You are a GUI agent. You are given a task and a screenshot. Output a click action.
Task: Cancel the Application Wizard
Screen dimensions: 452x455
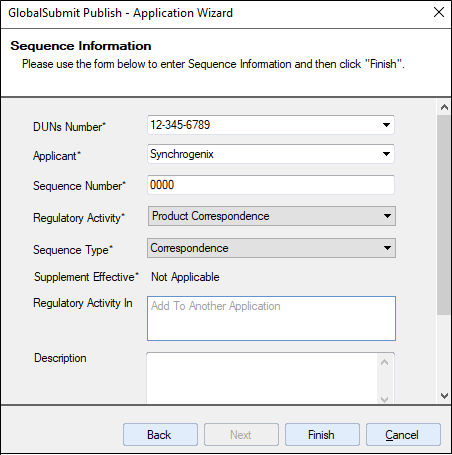click(403, 435)
